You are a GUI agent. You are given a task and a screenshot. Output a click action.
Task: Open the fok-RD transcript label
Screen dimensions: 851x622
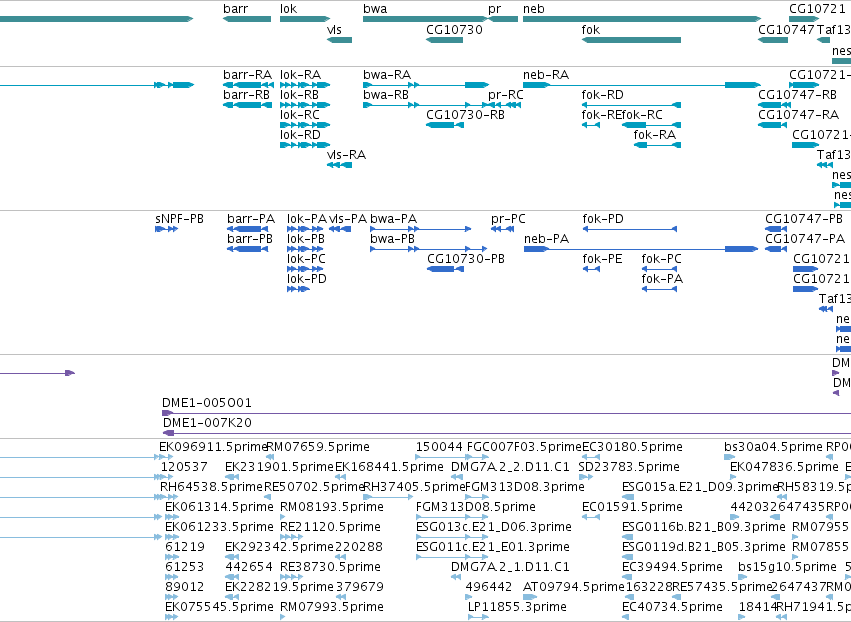coord(603,94)
